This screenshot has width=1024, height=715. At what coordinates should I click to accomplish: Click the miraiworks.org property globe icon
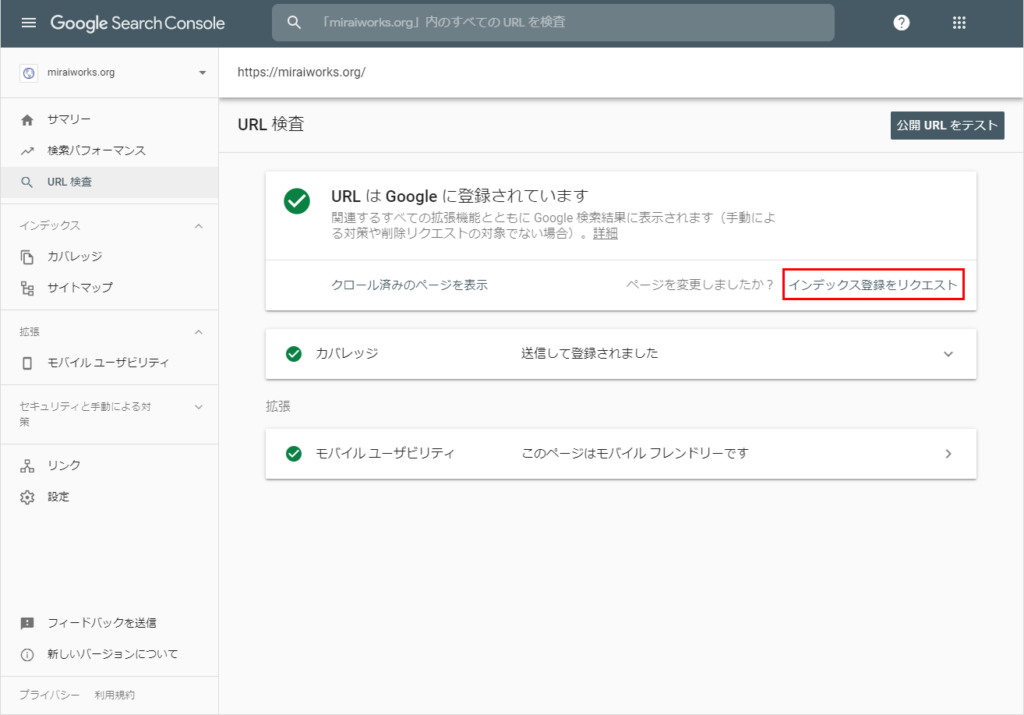tap(29, 73)
